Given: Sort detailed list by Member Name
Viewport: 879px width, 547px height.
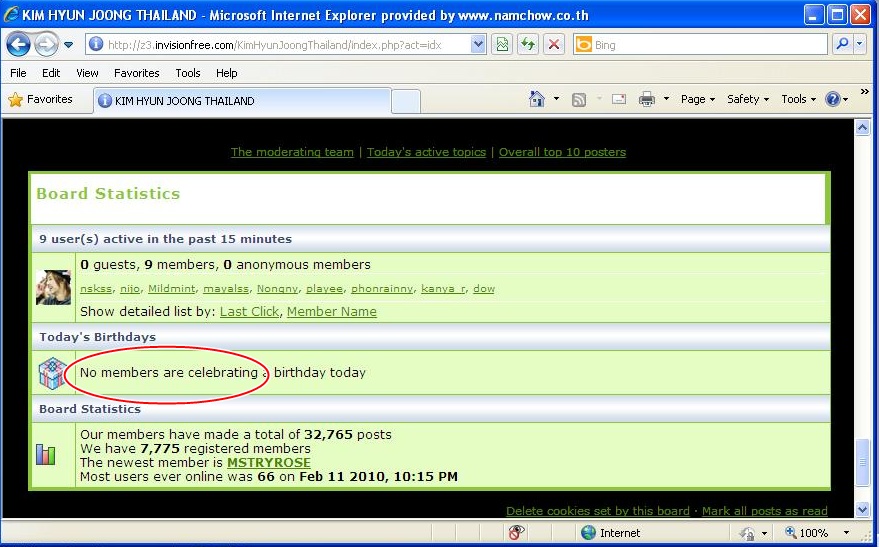Looking at the screenshot, I should (x=332, y=312).
